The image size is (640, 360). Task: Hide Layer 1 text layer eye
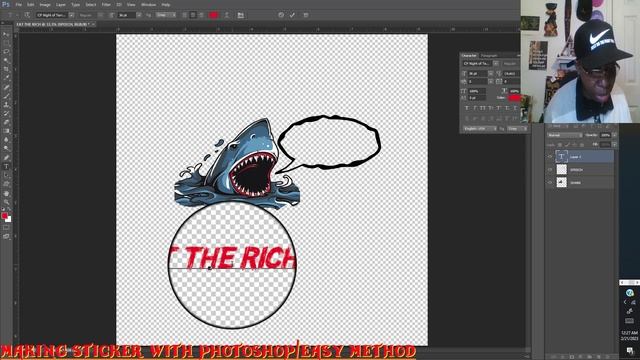(x=550, y=157)
